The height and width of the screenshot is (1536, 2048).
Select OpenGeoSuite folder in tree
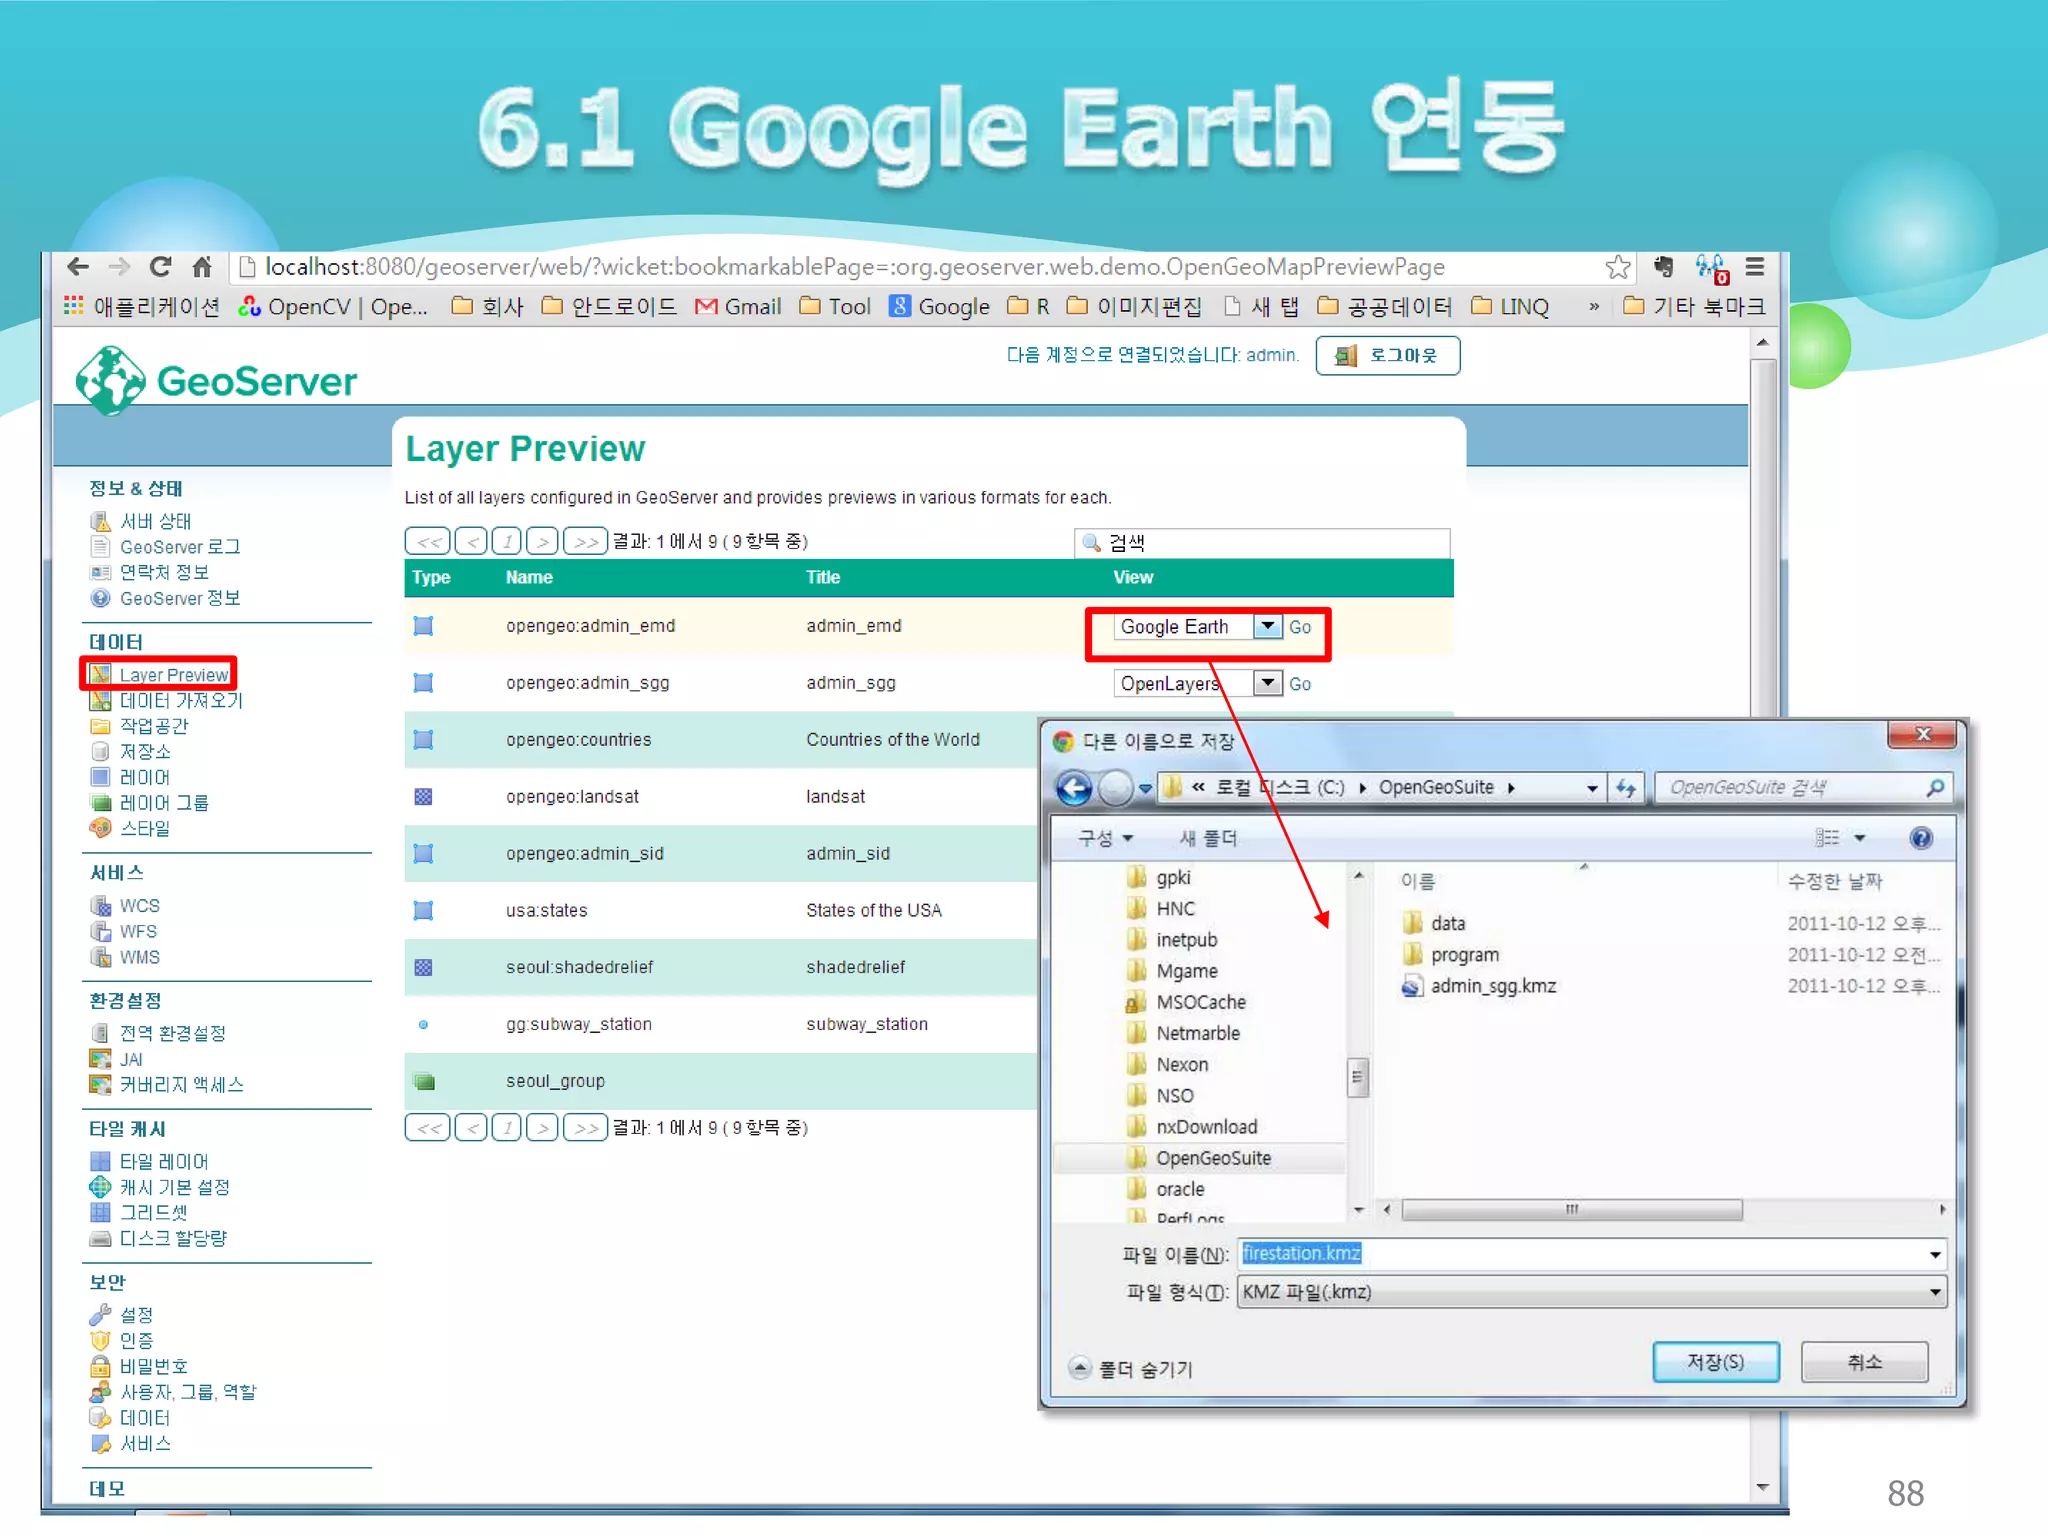(x=1212, y=1158)
